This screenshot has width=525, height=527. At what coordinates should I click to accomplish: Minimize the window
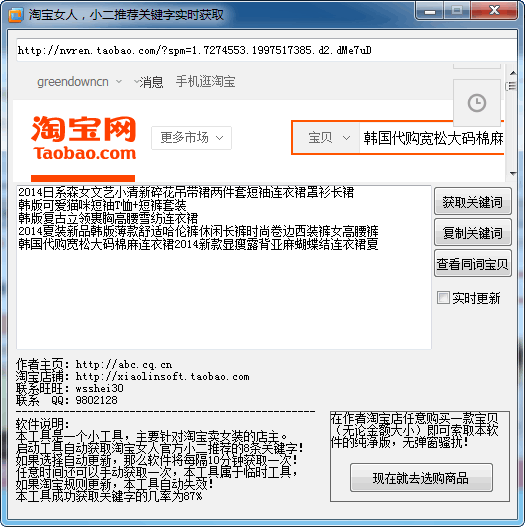(430, 11)
